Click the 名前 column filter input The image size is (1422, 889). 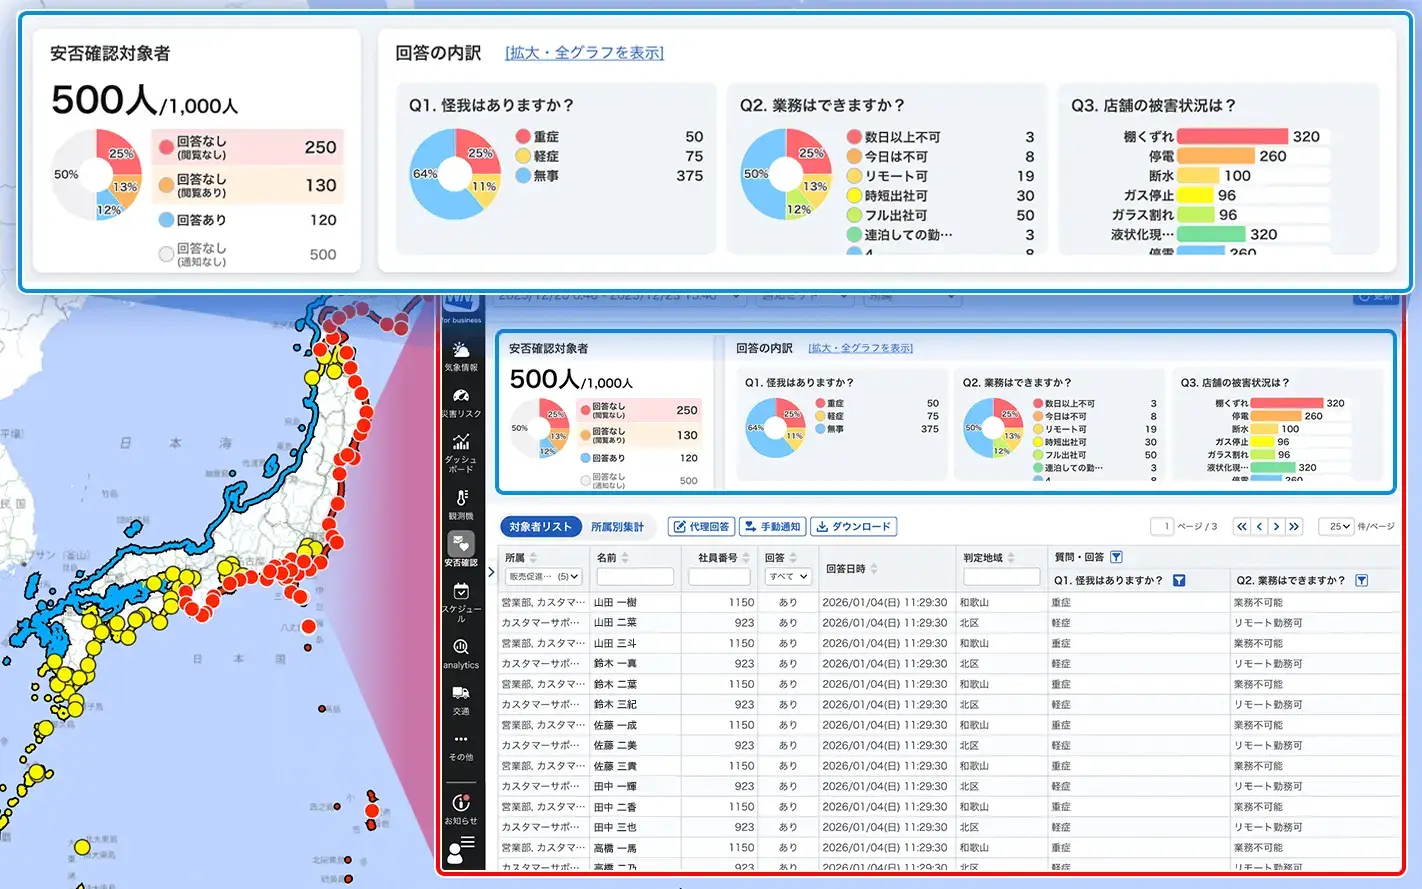634,577
